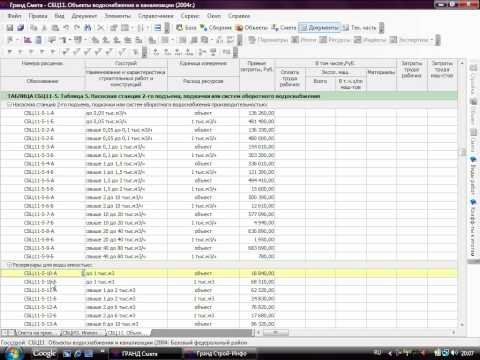480x360 pixels.
Task: Click the Save floppy disk icon
Action: point(10,28)
